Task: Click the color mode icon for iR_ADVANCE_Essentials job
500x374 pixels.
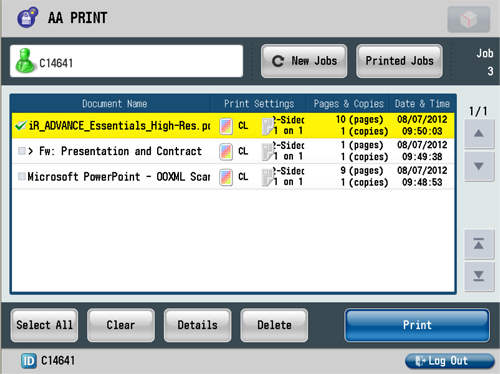Action: [x=226, y=126]
